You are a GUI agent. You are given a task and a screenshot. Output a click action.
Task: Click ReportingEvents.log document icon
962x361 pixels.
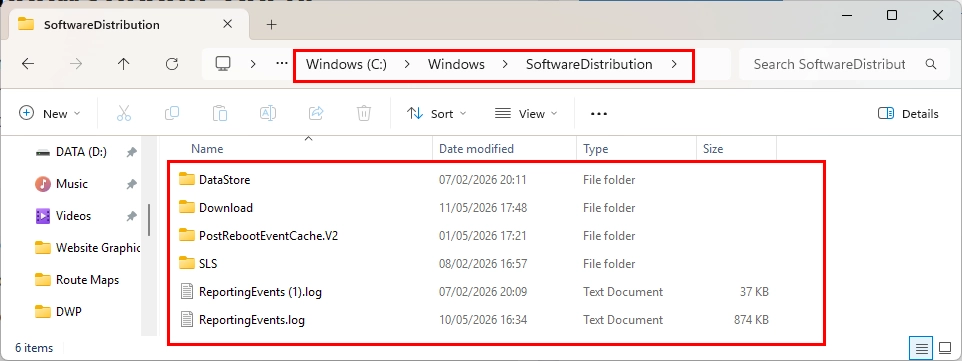187,319
